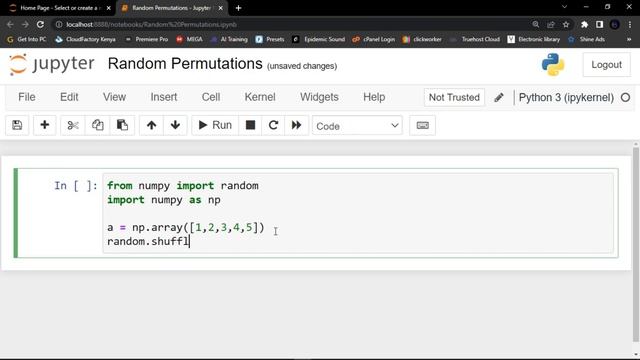Image resolution: width=640 pixels, height=360 pixels.
Task: Open the command palette keyboard icon
Action: click(422, 125)
